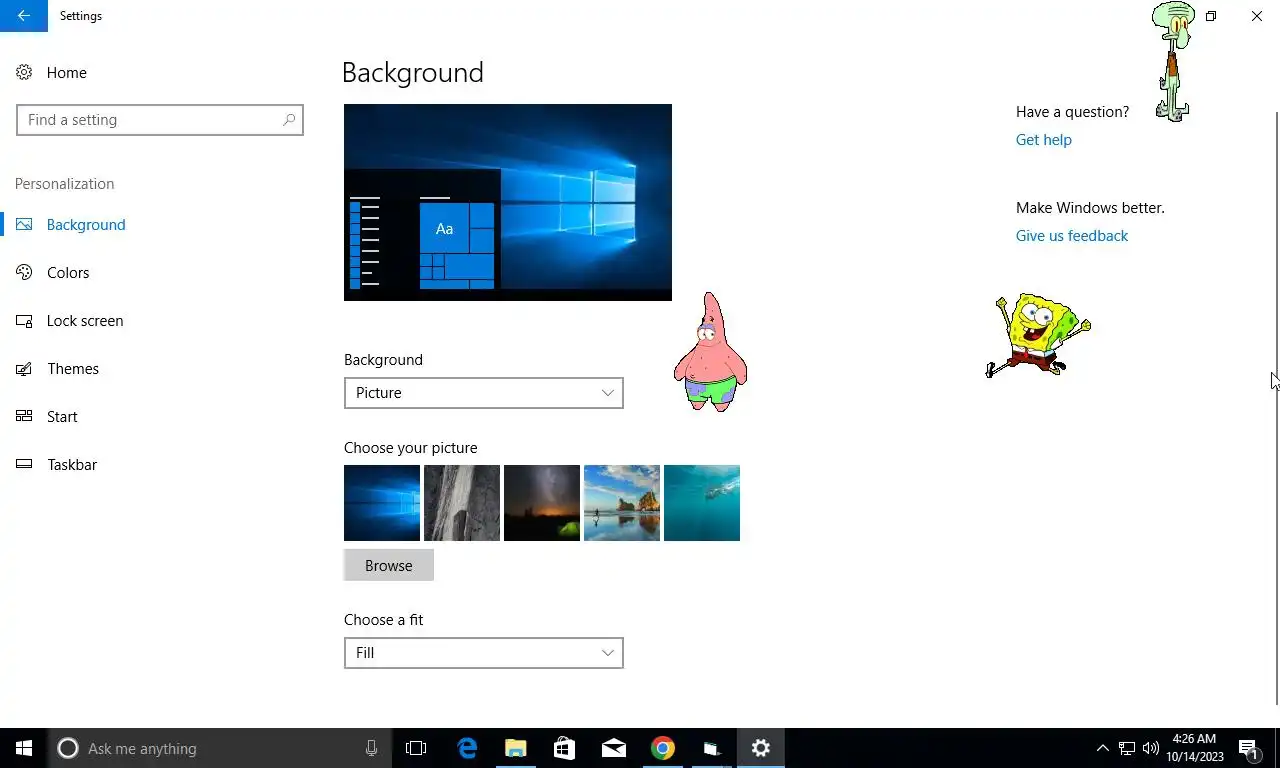Show hidden system tray icons

point(1102,748)
